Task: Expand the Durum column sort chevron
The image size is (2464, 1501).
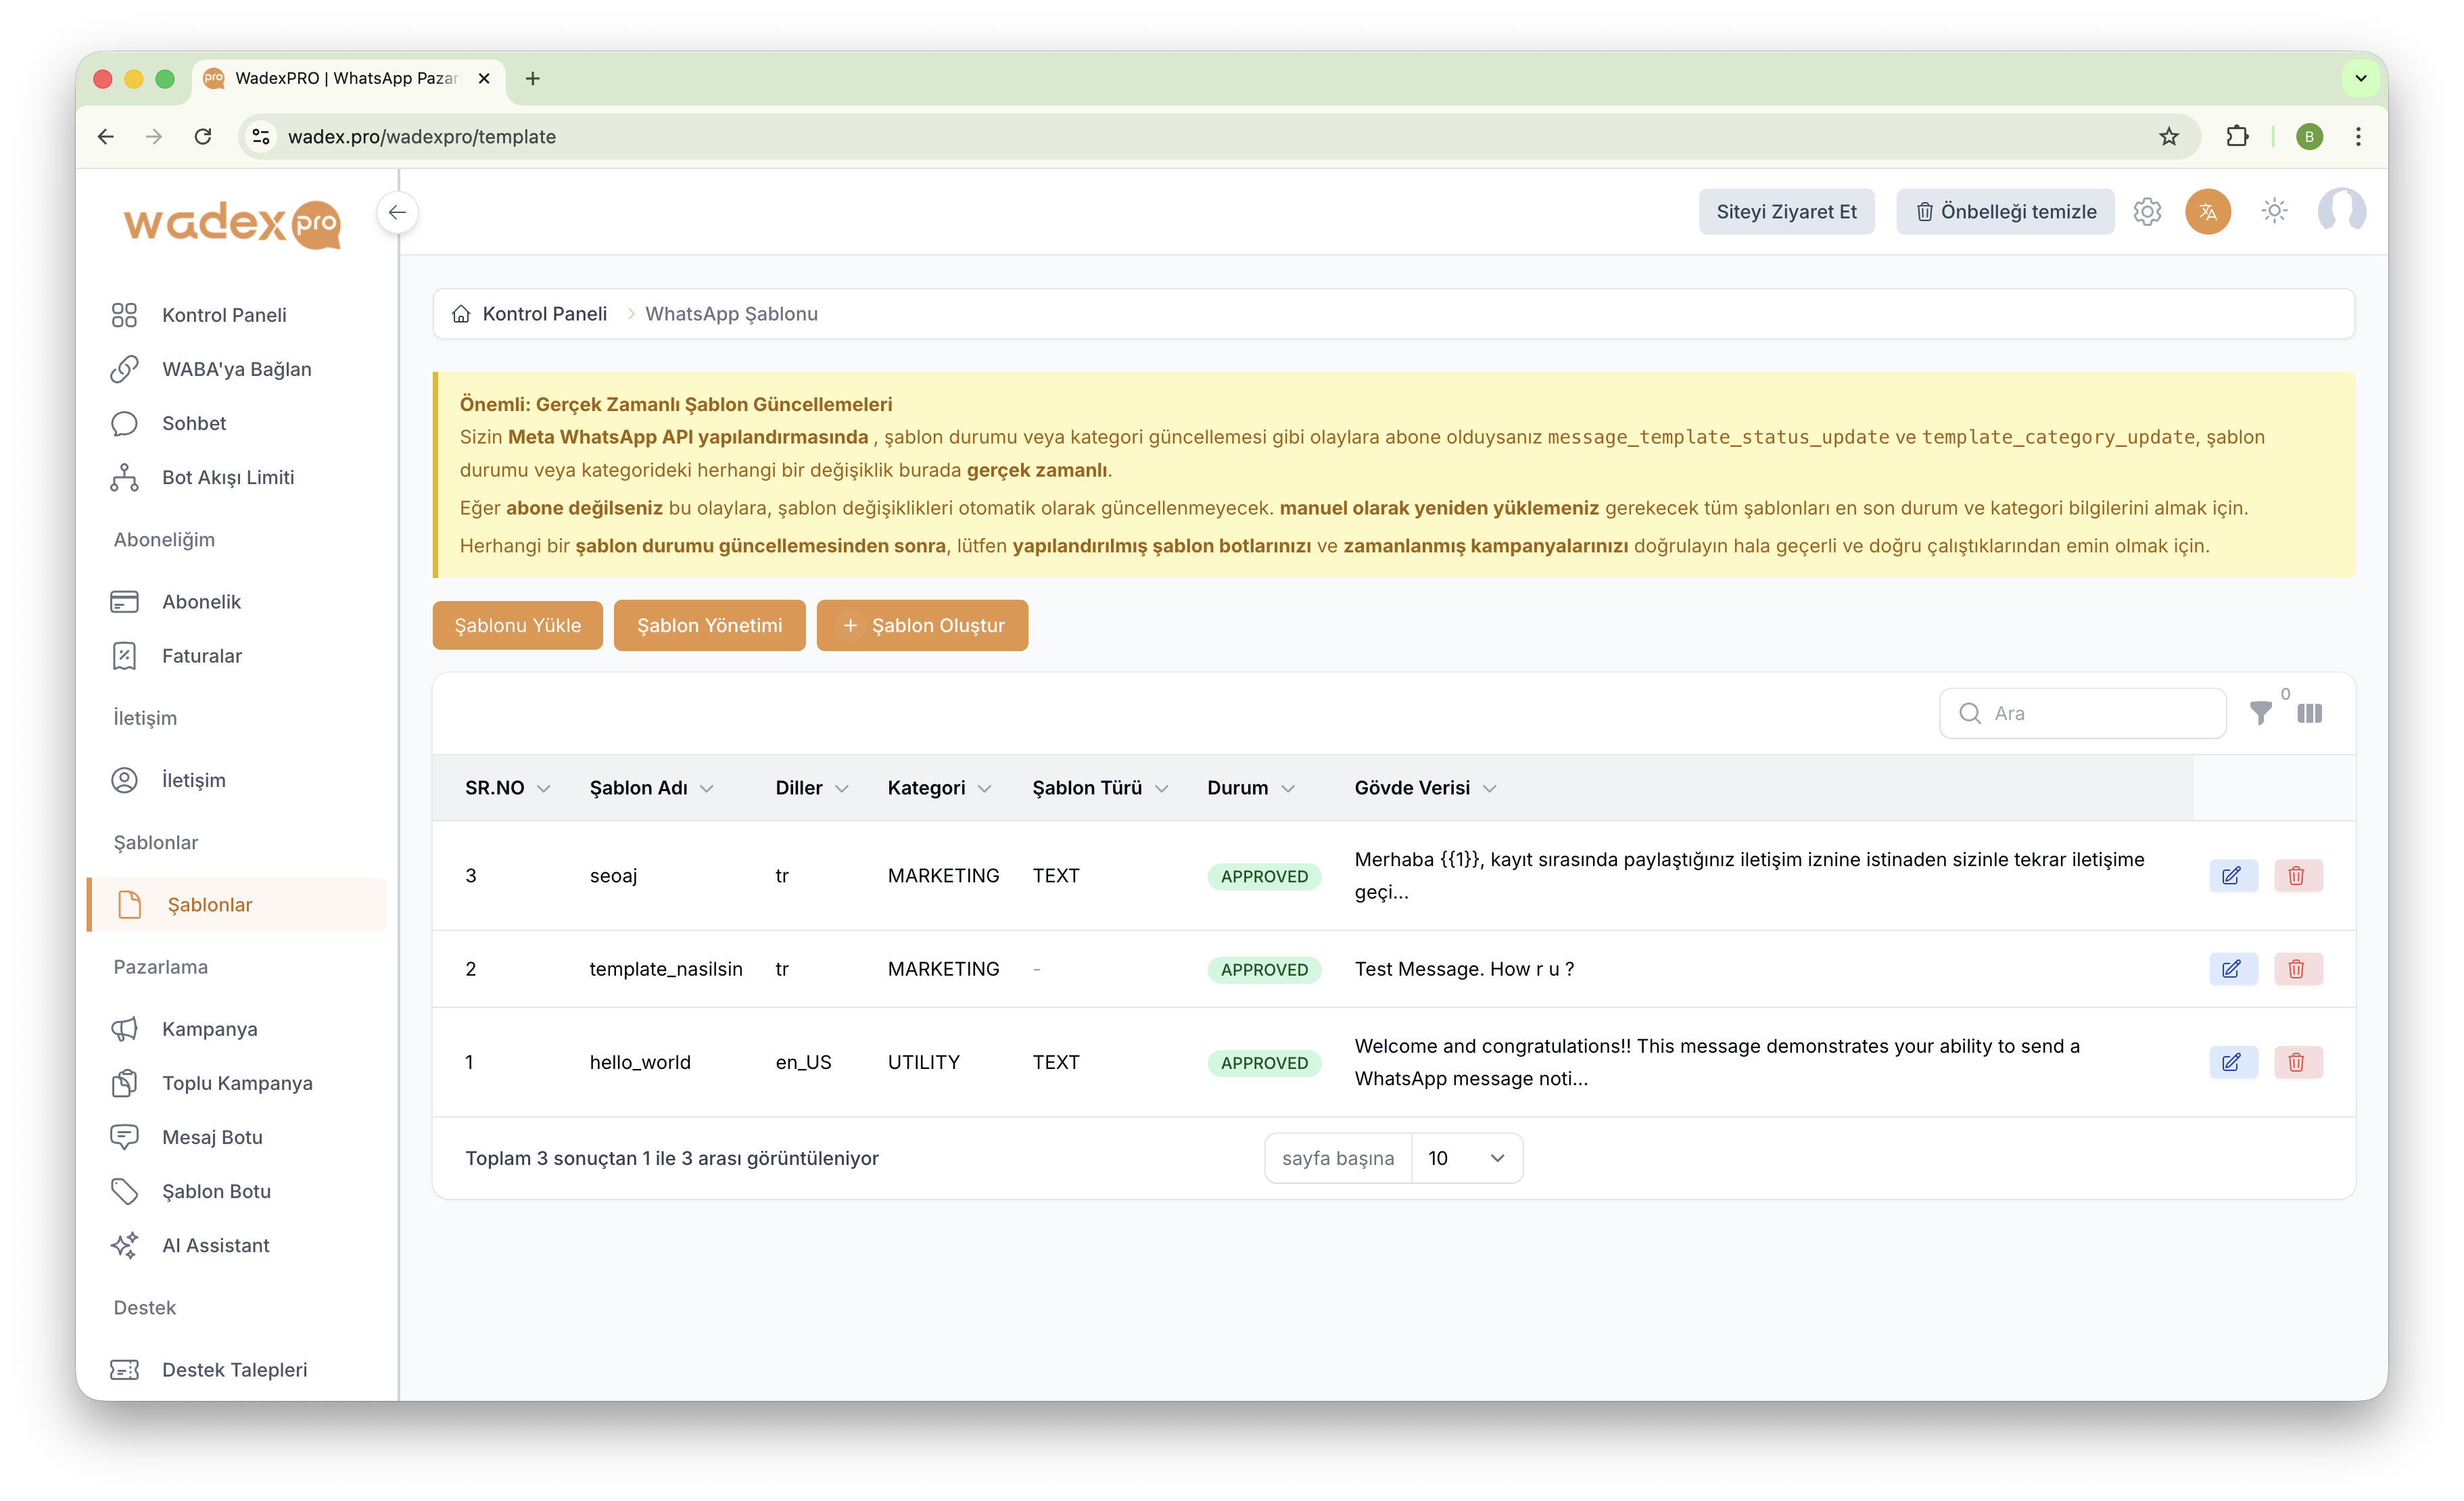Action: coord(1288,789)
